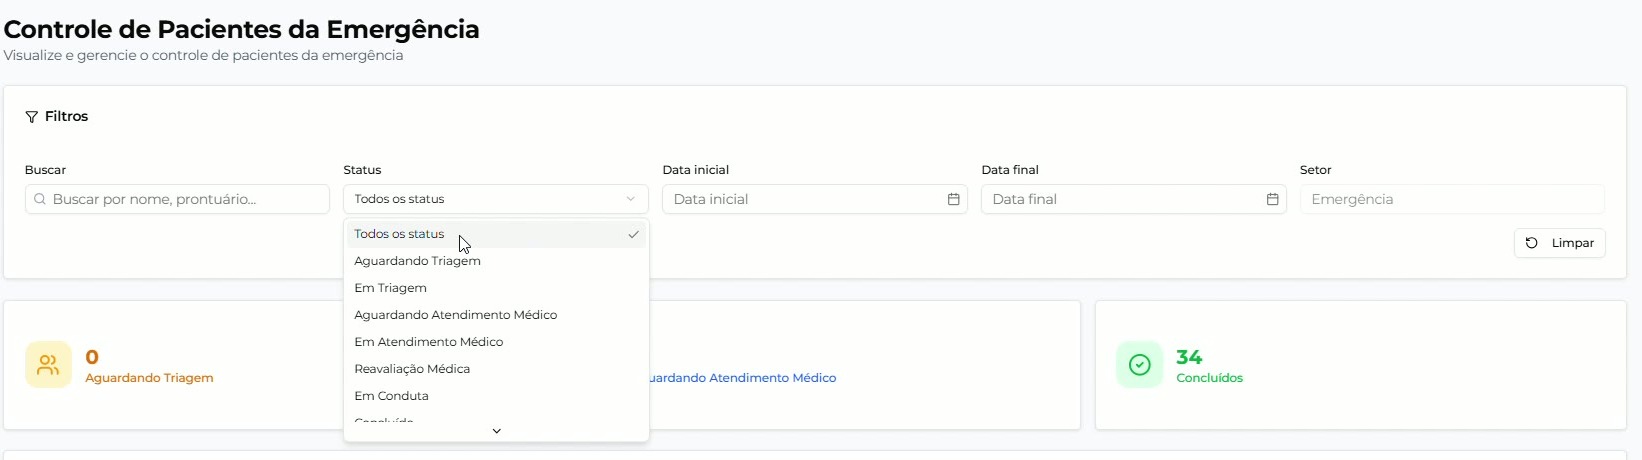Choose Em Triagem status option
The image size is (1642, 460).
pos(496,288)
